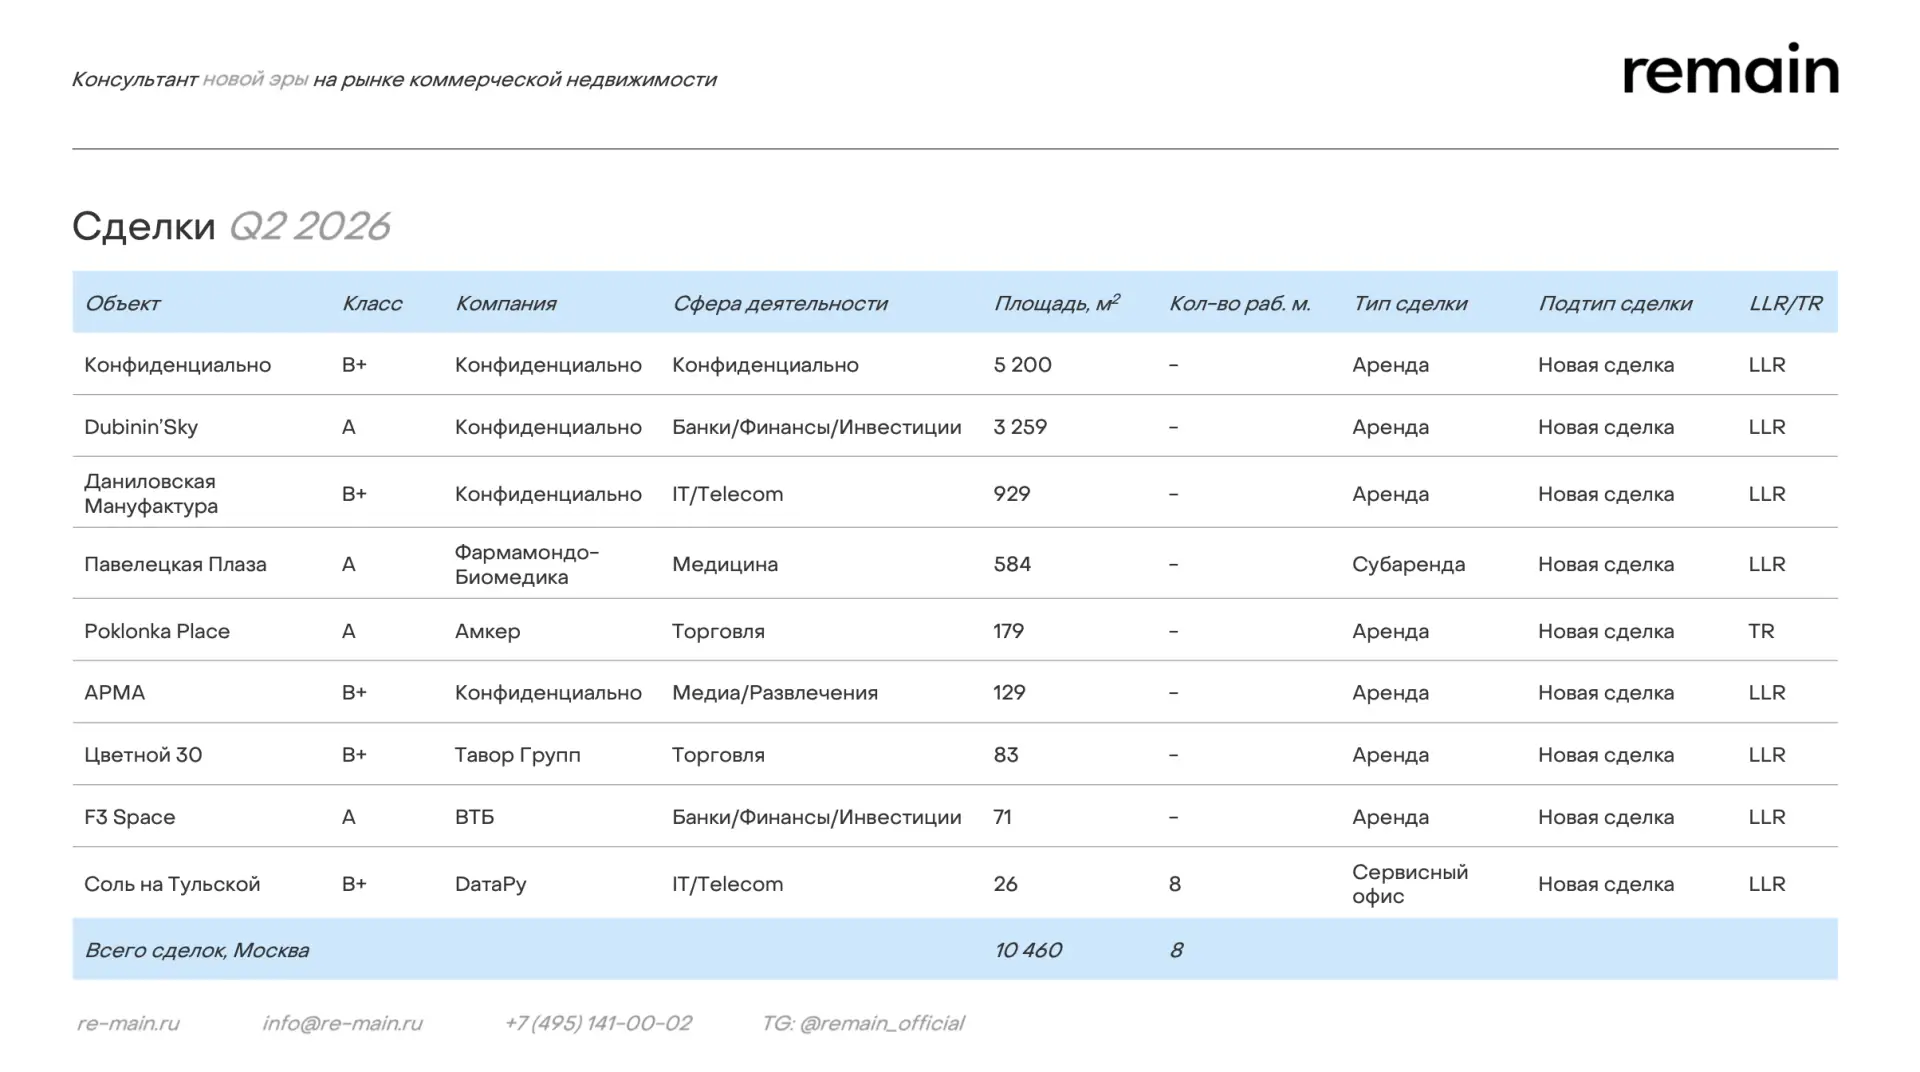Image resolution: width=1920 pixels, height=1072 pixels.
Task: Click 'Конфиденциально' company in the АРМА row
Action: (548, 692)
